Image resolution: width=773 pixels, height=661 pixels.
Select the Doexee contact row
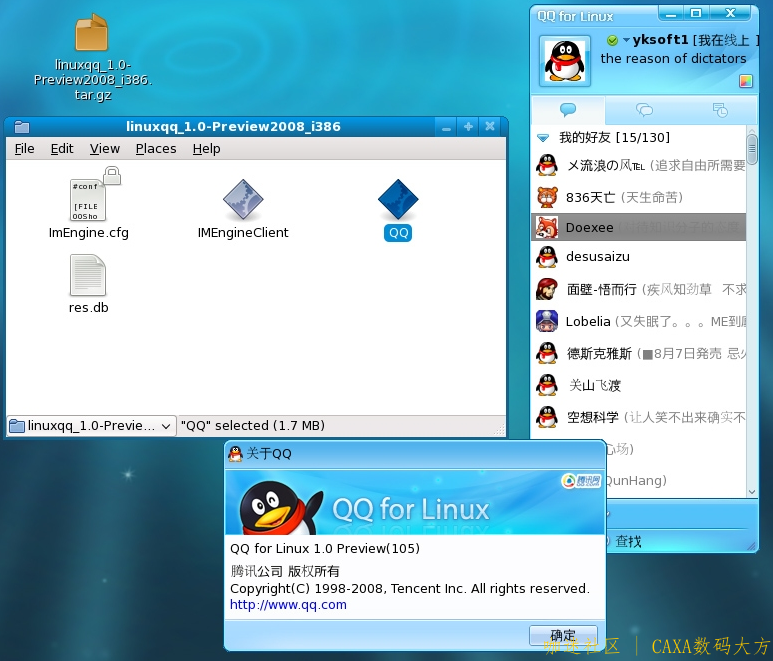[639, 227]
